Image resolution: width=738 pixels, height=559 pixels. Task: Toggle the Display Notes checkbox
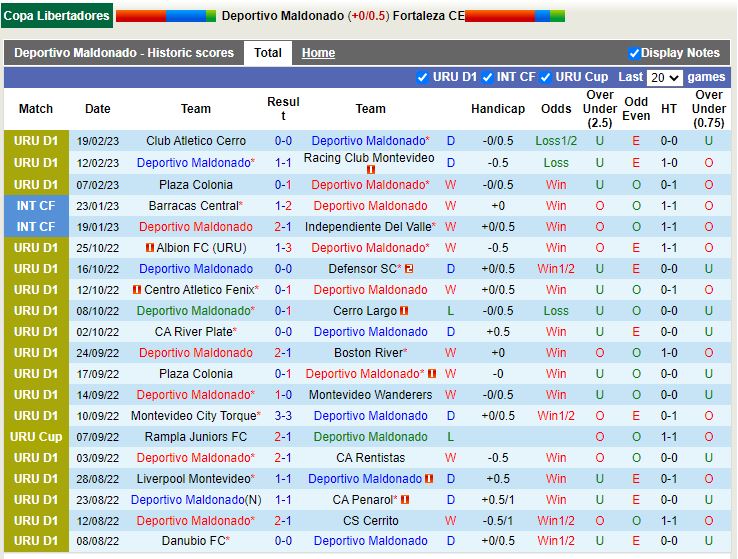click(634, 53)
